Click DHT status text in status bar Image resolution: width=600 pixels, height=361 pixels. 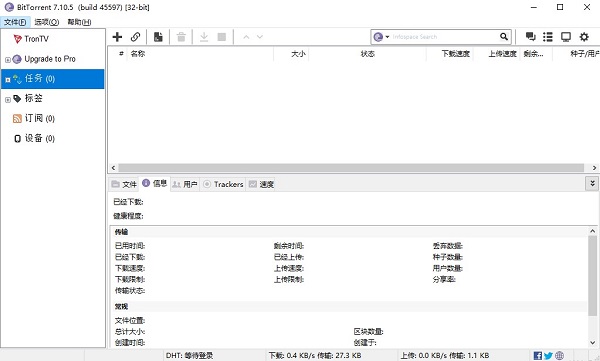coord(189,356)
